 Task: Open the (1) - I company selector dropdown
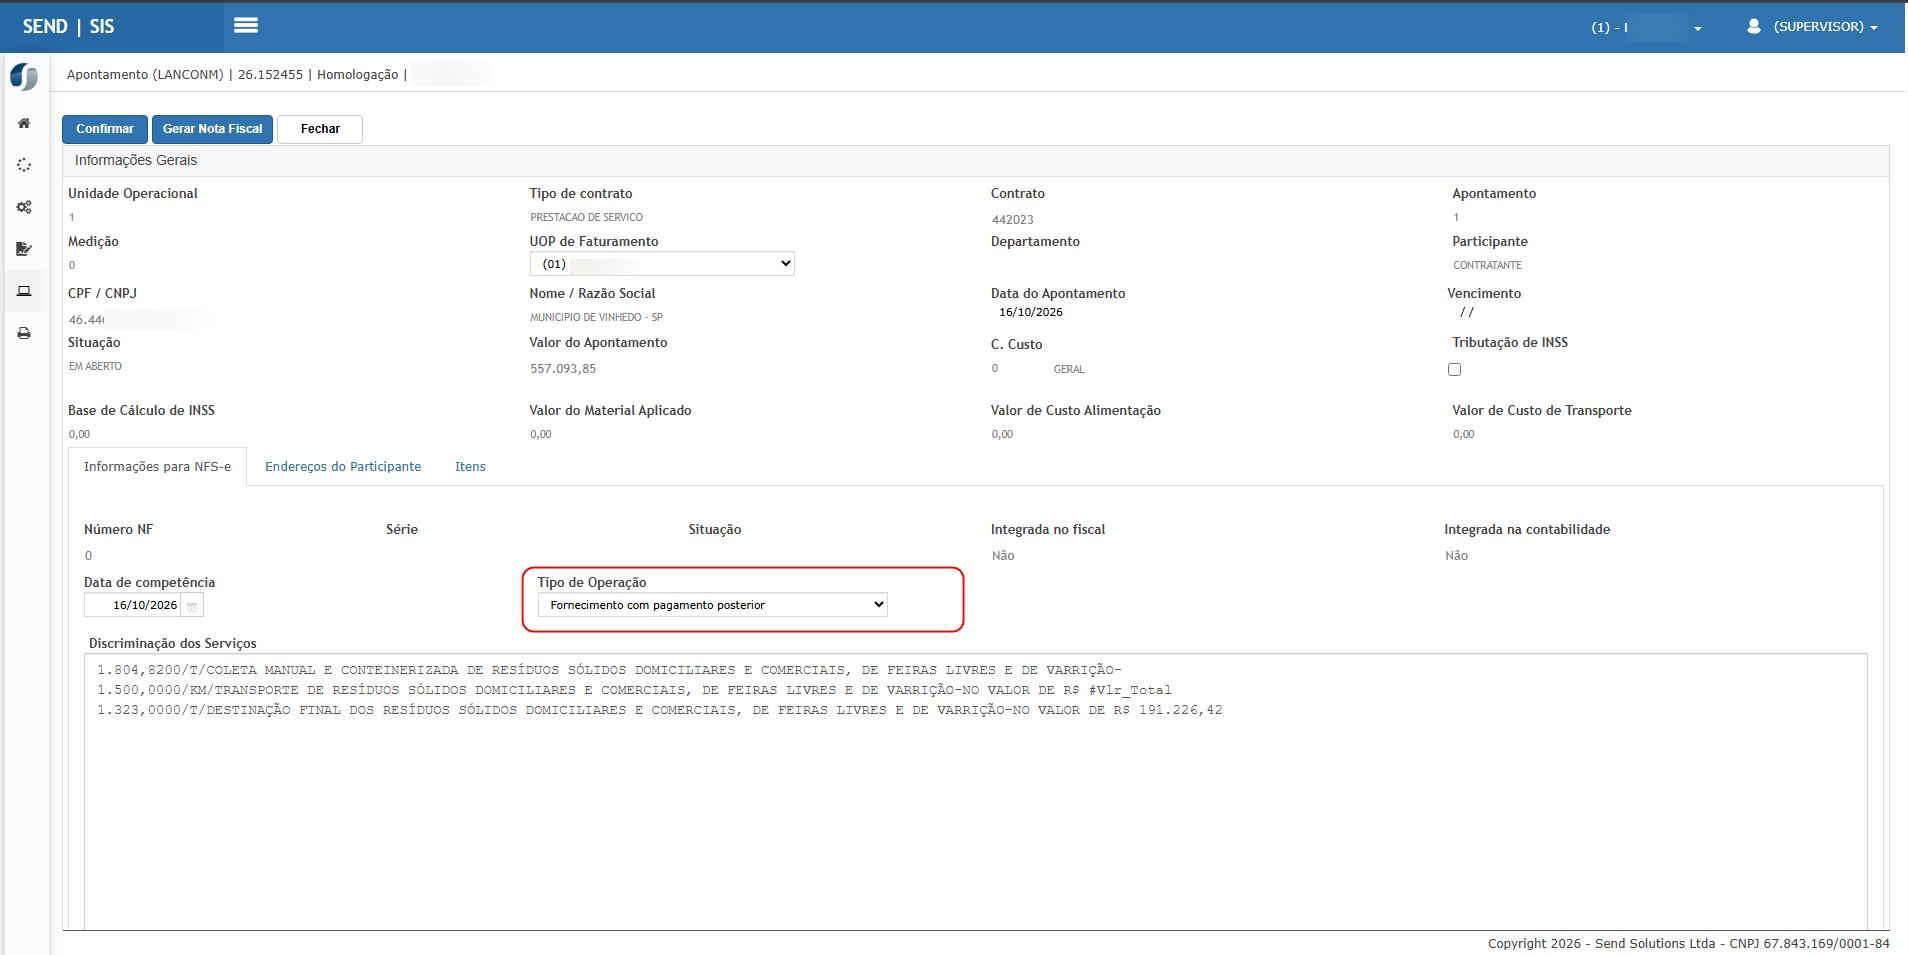click(1646, 27)
